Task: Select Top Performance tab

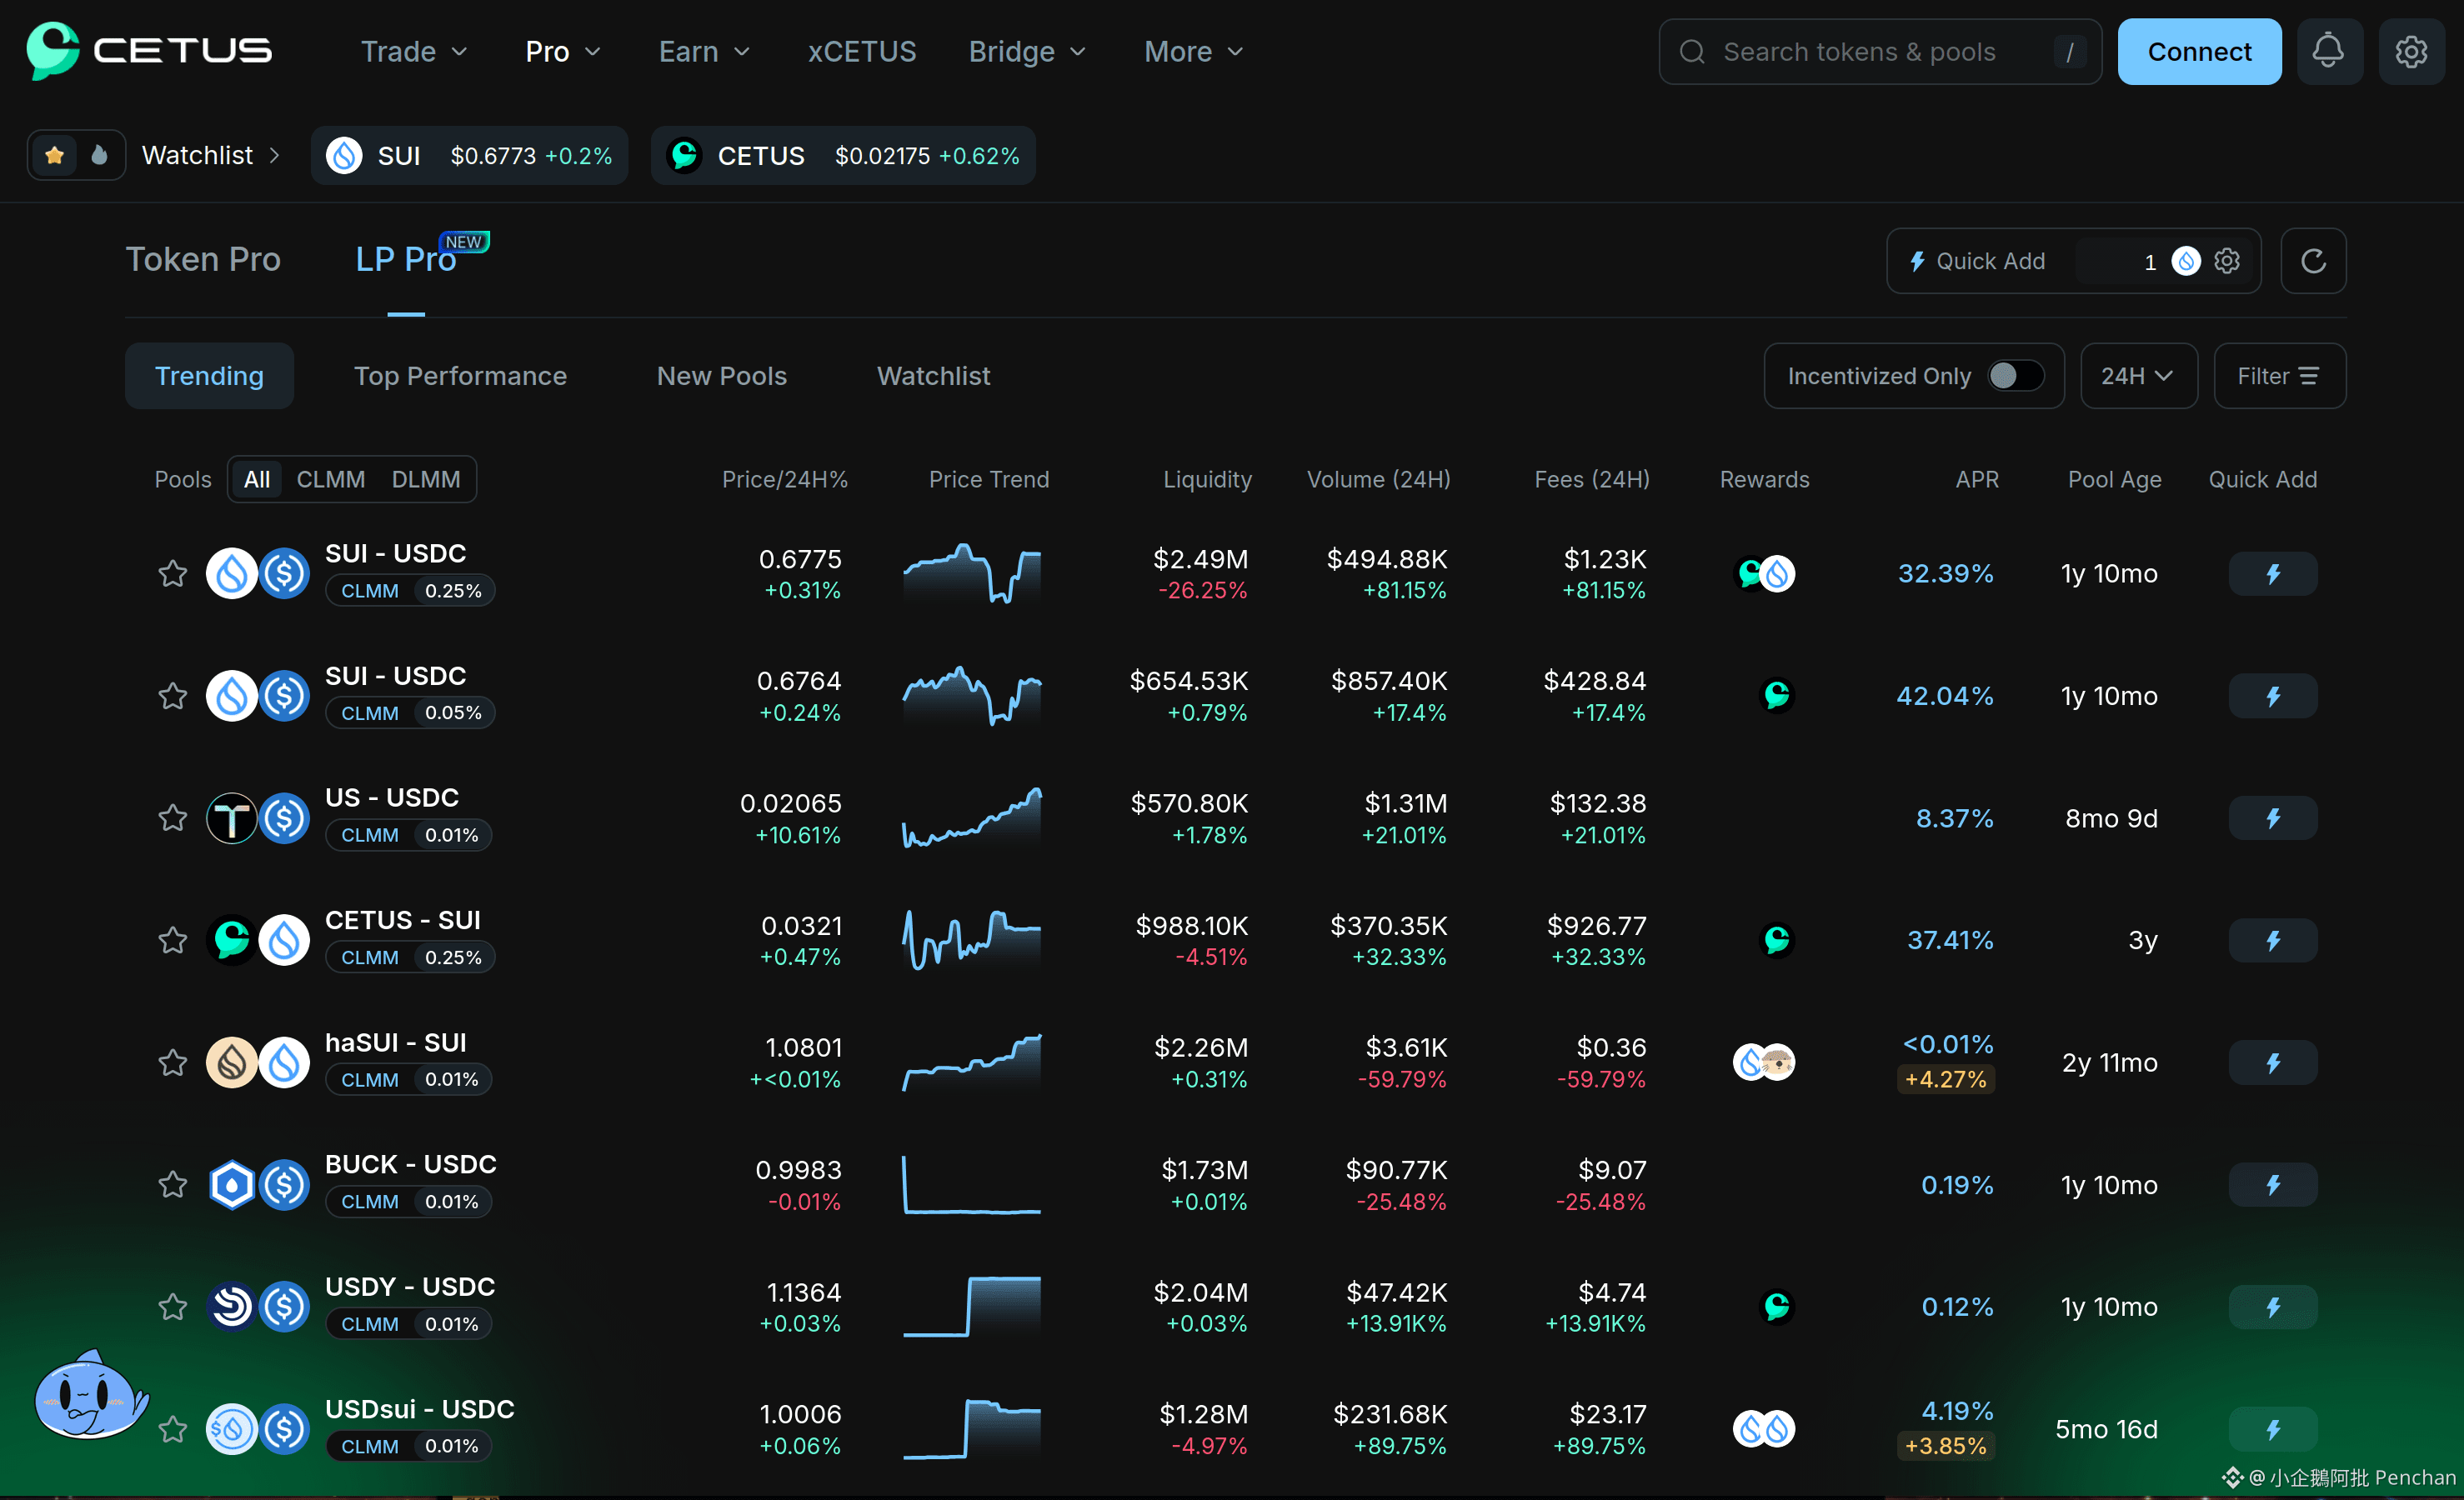Action: (460, 376)
